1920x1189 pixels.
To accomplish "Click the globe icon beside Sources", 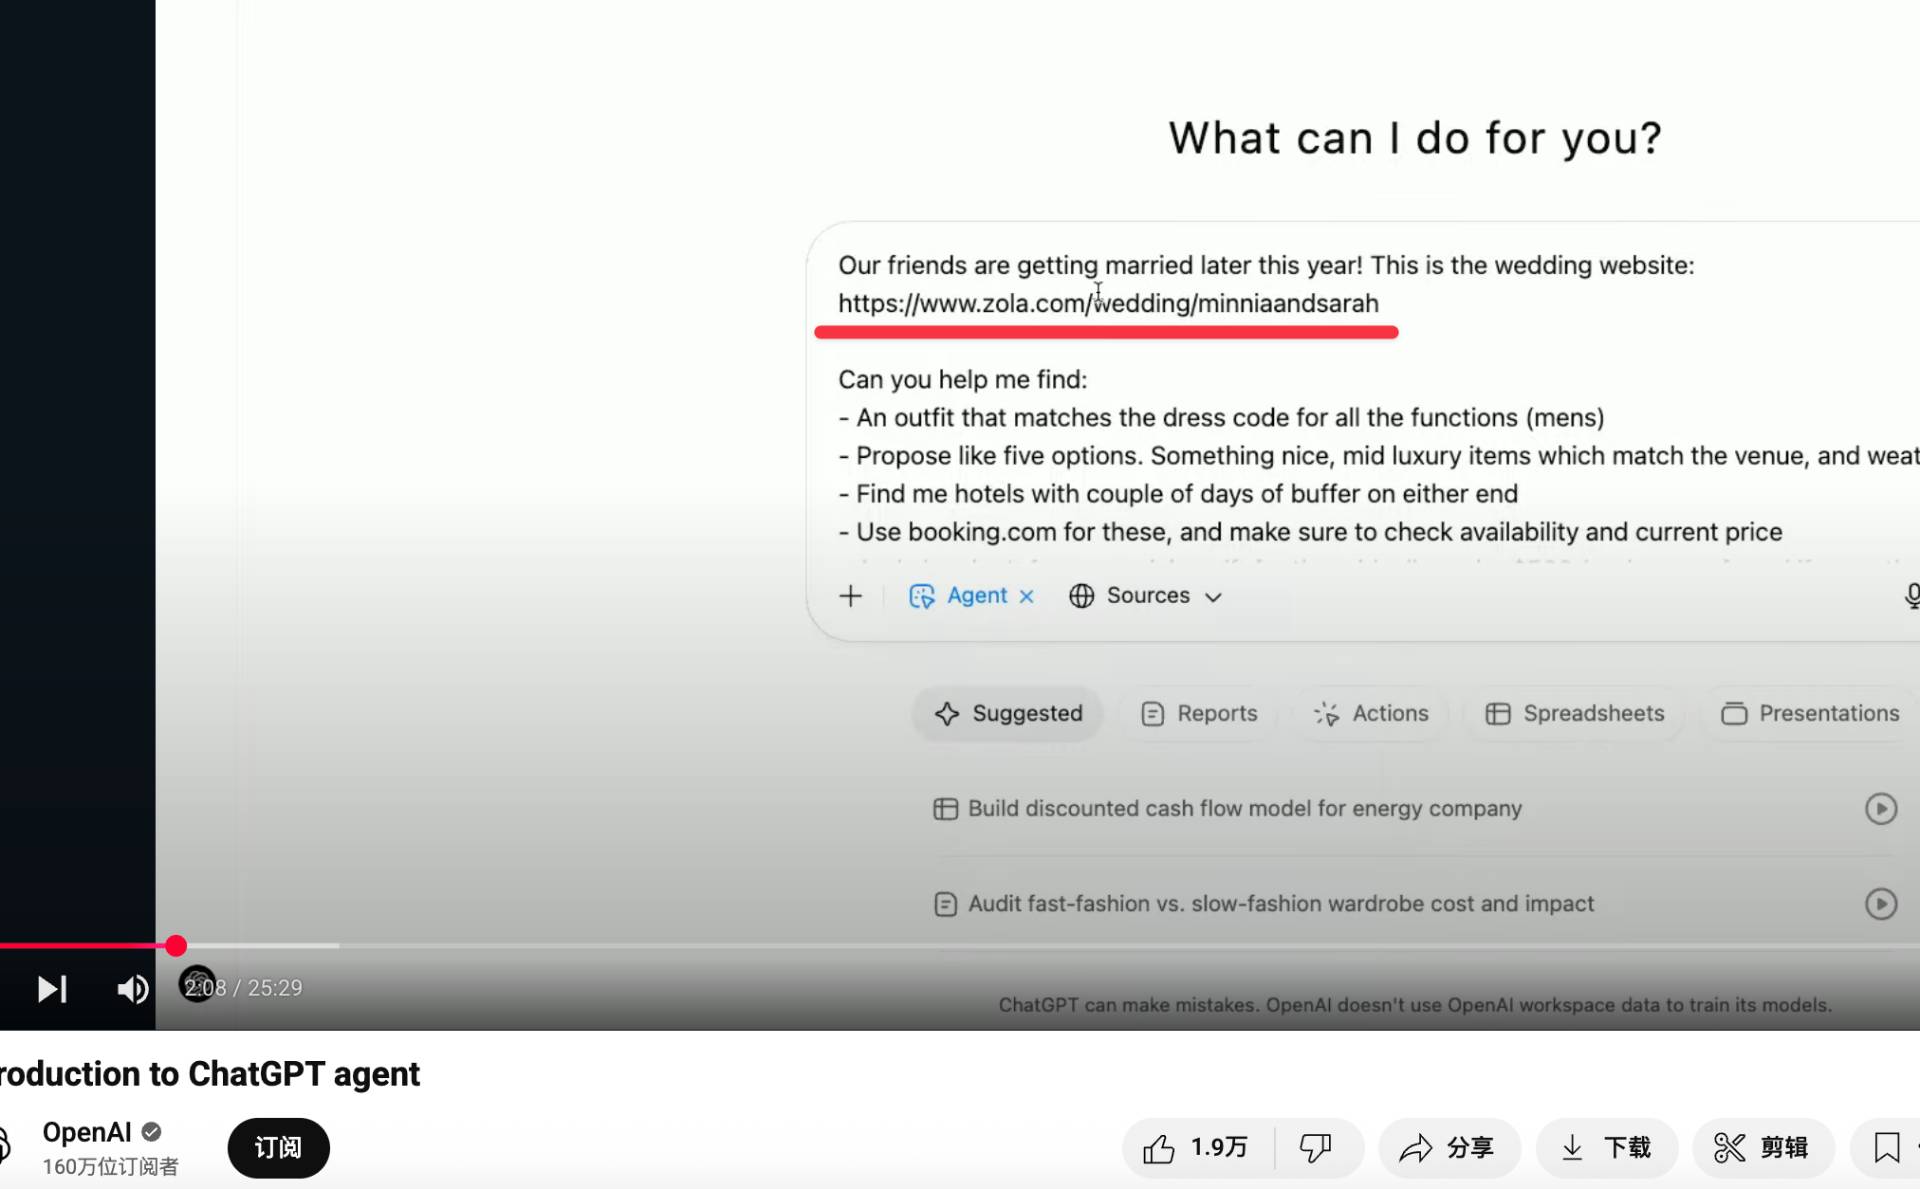I will tap(1081, 596).
